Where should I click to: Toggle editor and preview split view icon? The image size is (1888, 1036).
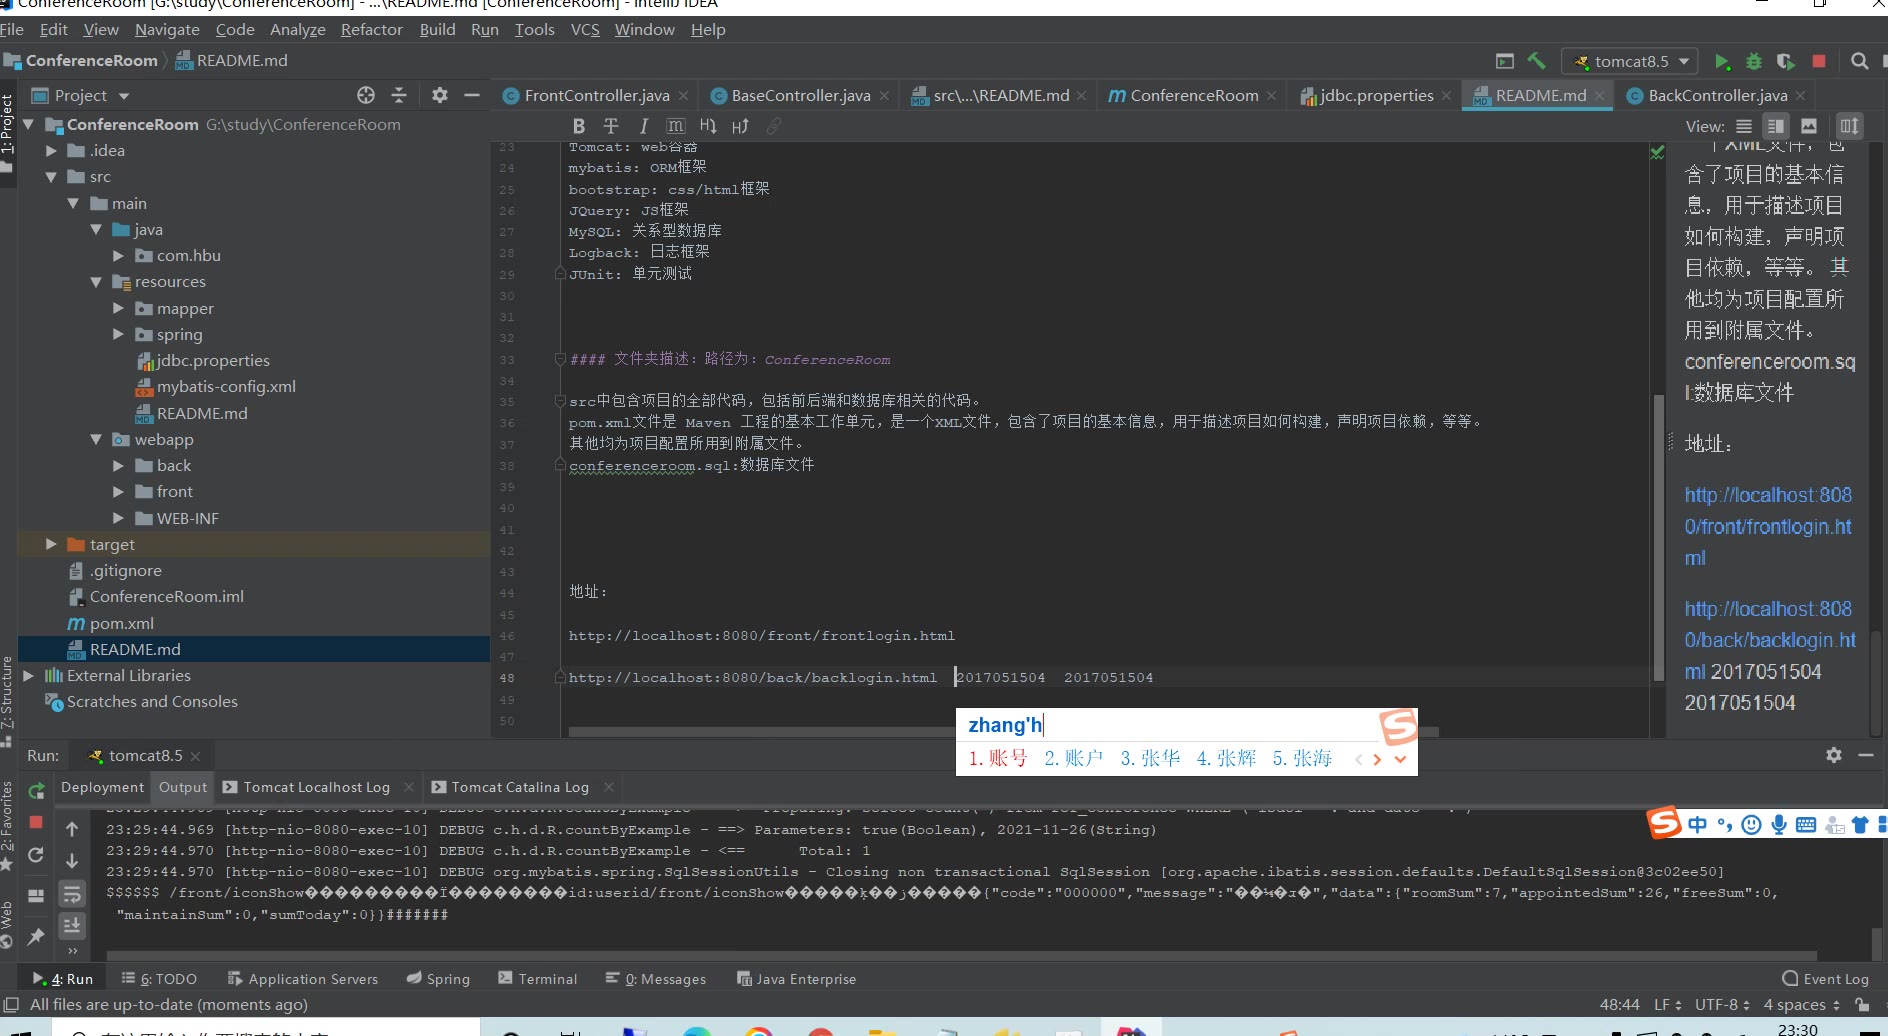pos(1776,126)
